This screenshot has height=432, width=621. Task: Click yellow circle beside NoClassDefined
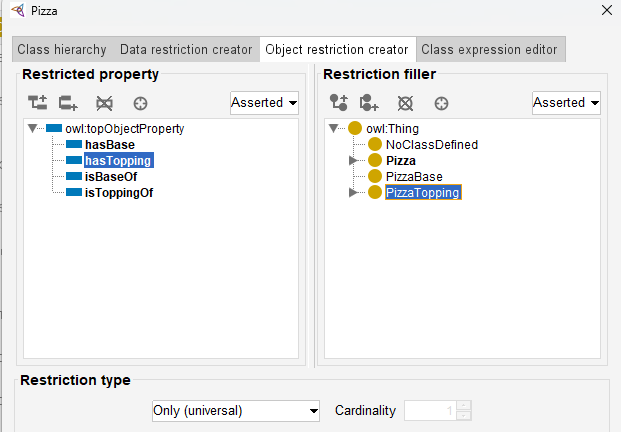pos(375,144)
